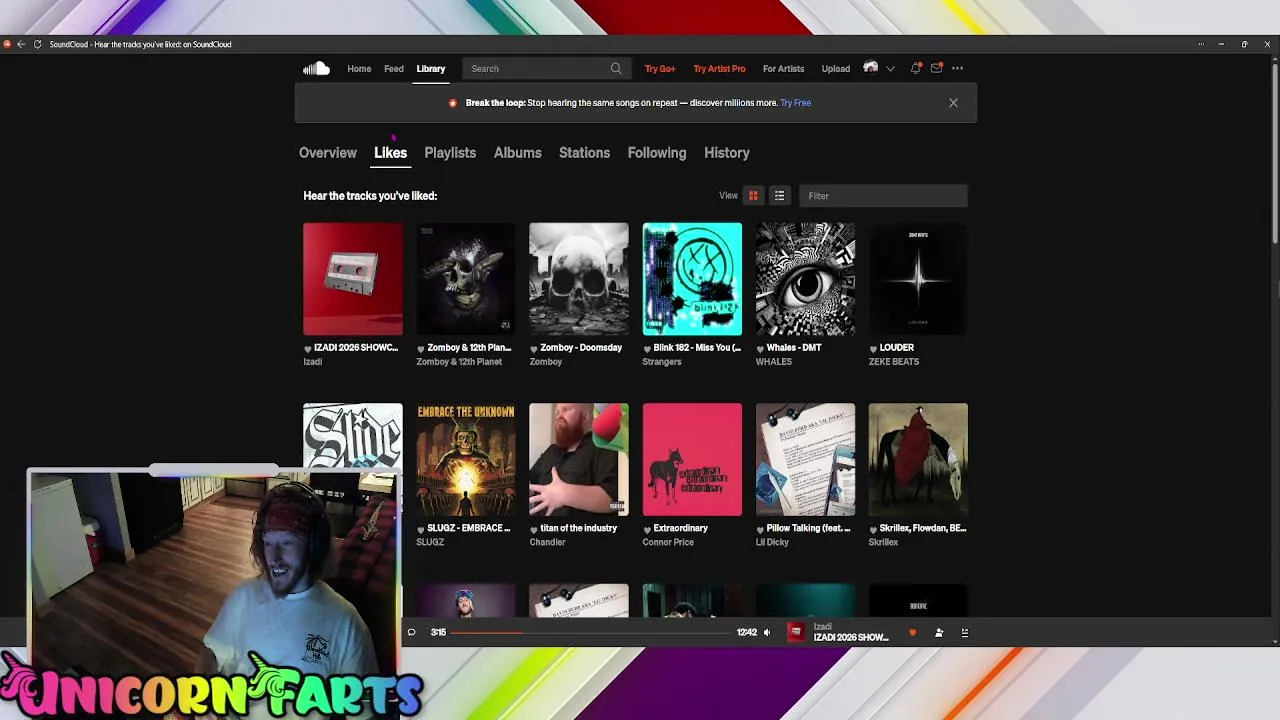This screenshot has width=1280, height=720.
Task: Click the search magnifier icon
Action: pyautogui.click(x=616, y=68)
